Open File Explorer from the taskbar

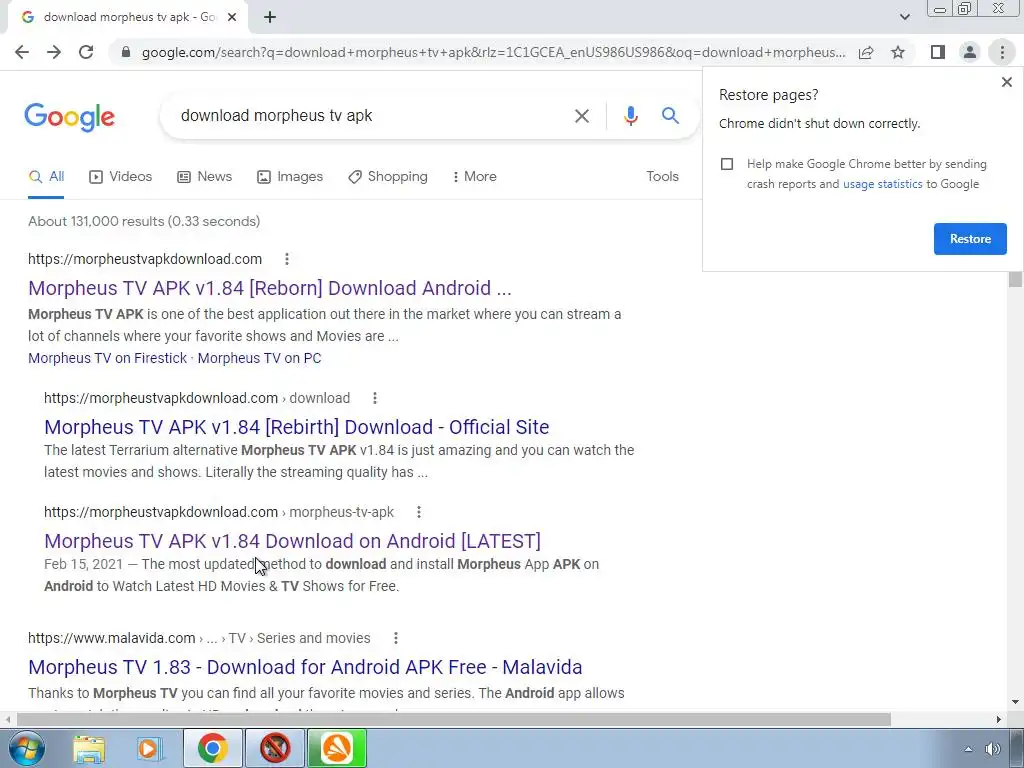(x=89, y=748)
